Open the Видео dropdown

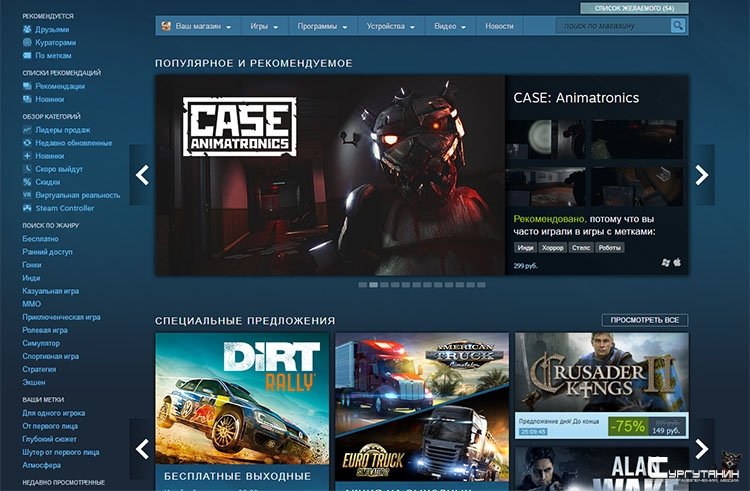450,26
